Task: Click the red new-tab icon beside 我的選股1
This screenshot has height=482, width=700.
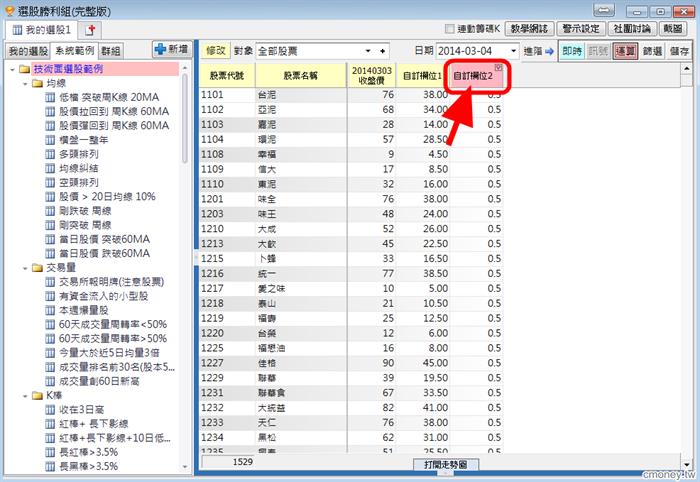Action: pos(91,30)
